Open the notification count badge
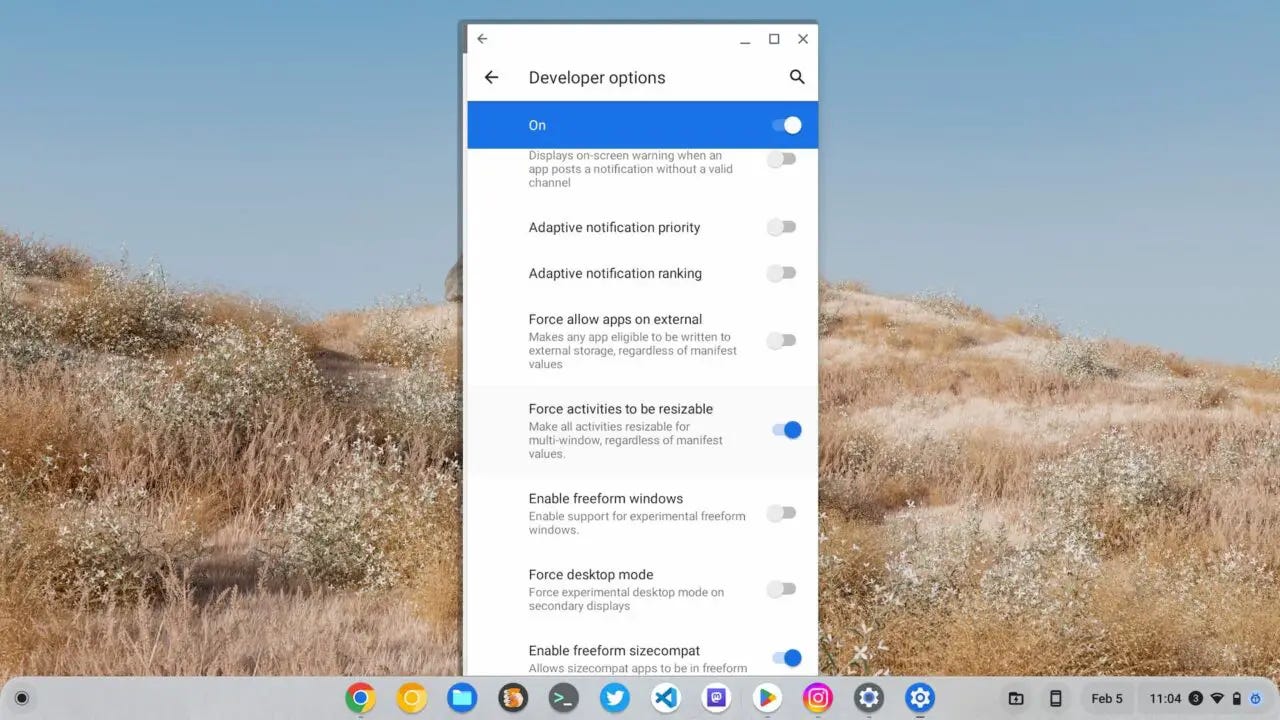 click(1195, 698)
